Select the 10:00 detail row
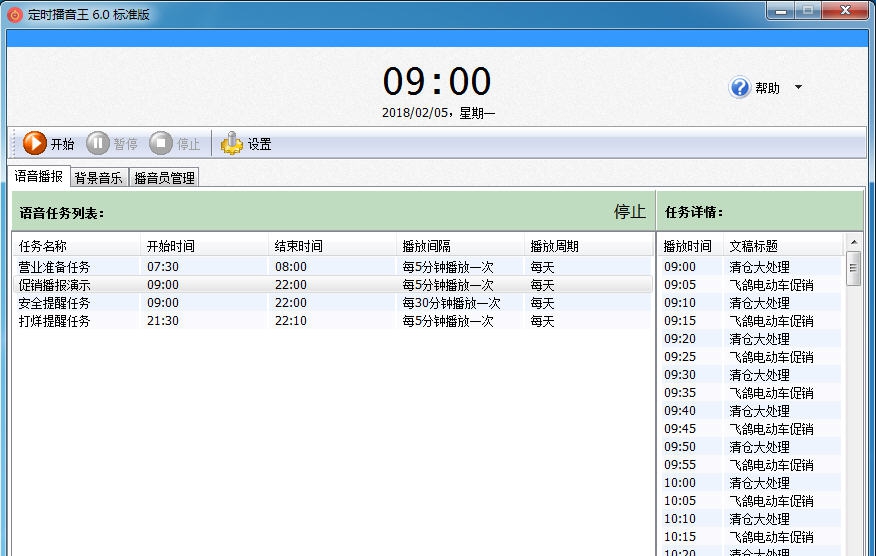The image size is (876, 556). coord(750,482)
